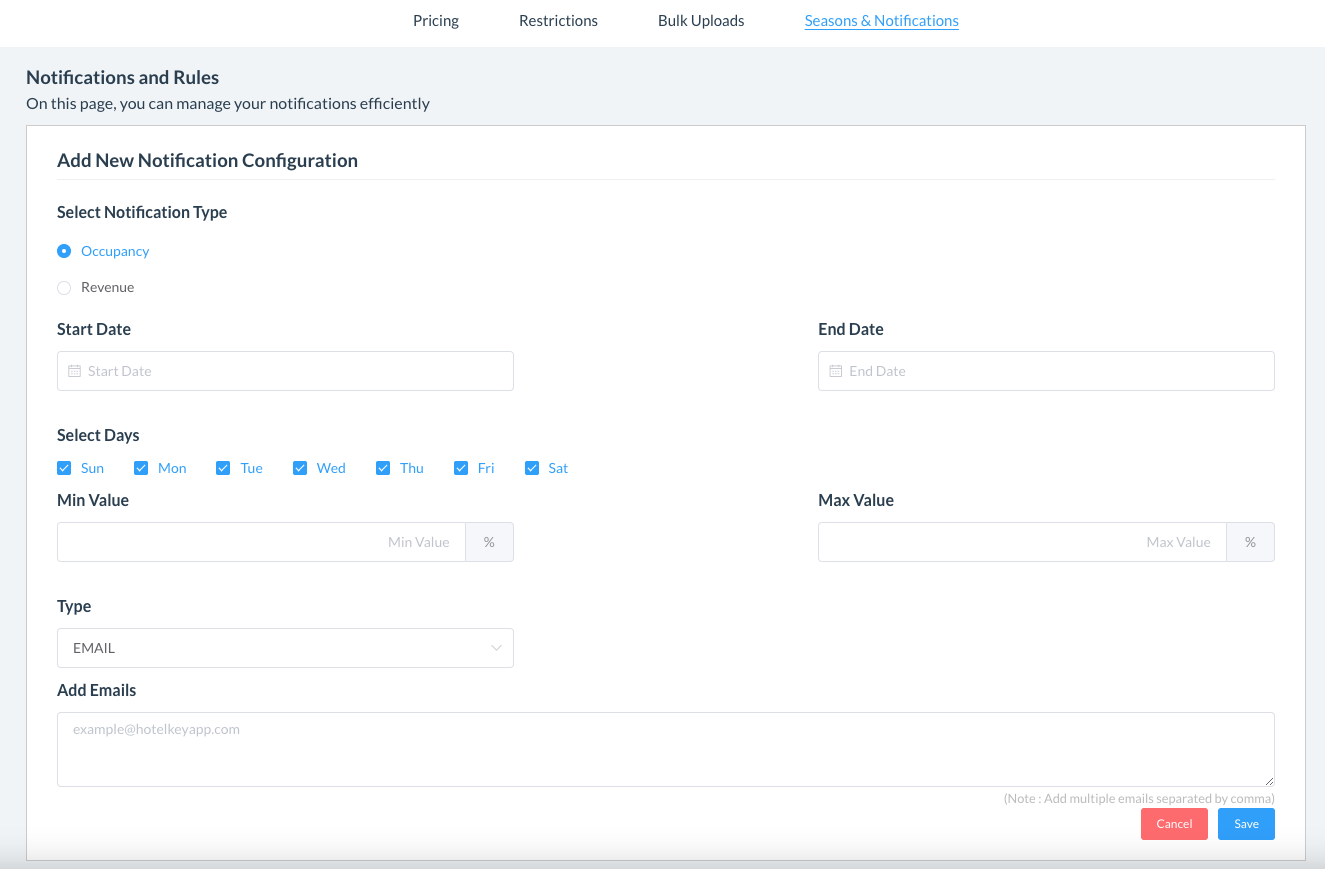Select the Revenue radio button

(64, 288)
